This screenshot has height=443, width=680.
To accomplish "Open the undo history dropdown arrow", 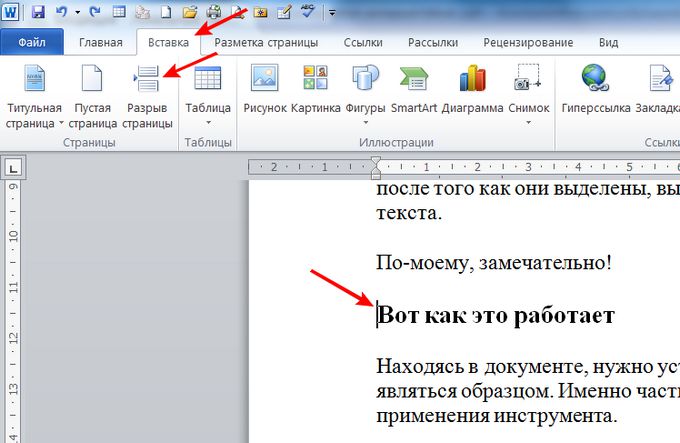I will [78, 13].
